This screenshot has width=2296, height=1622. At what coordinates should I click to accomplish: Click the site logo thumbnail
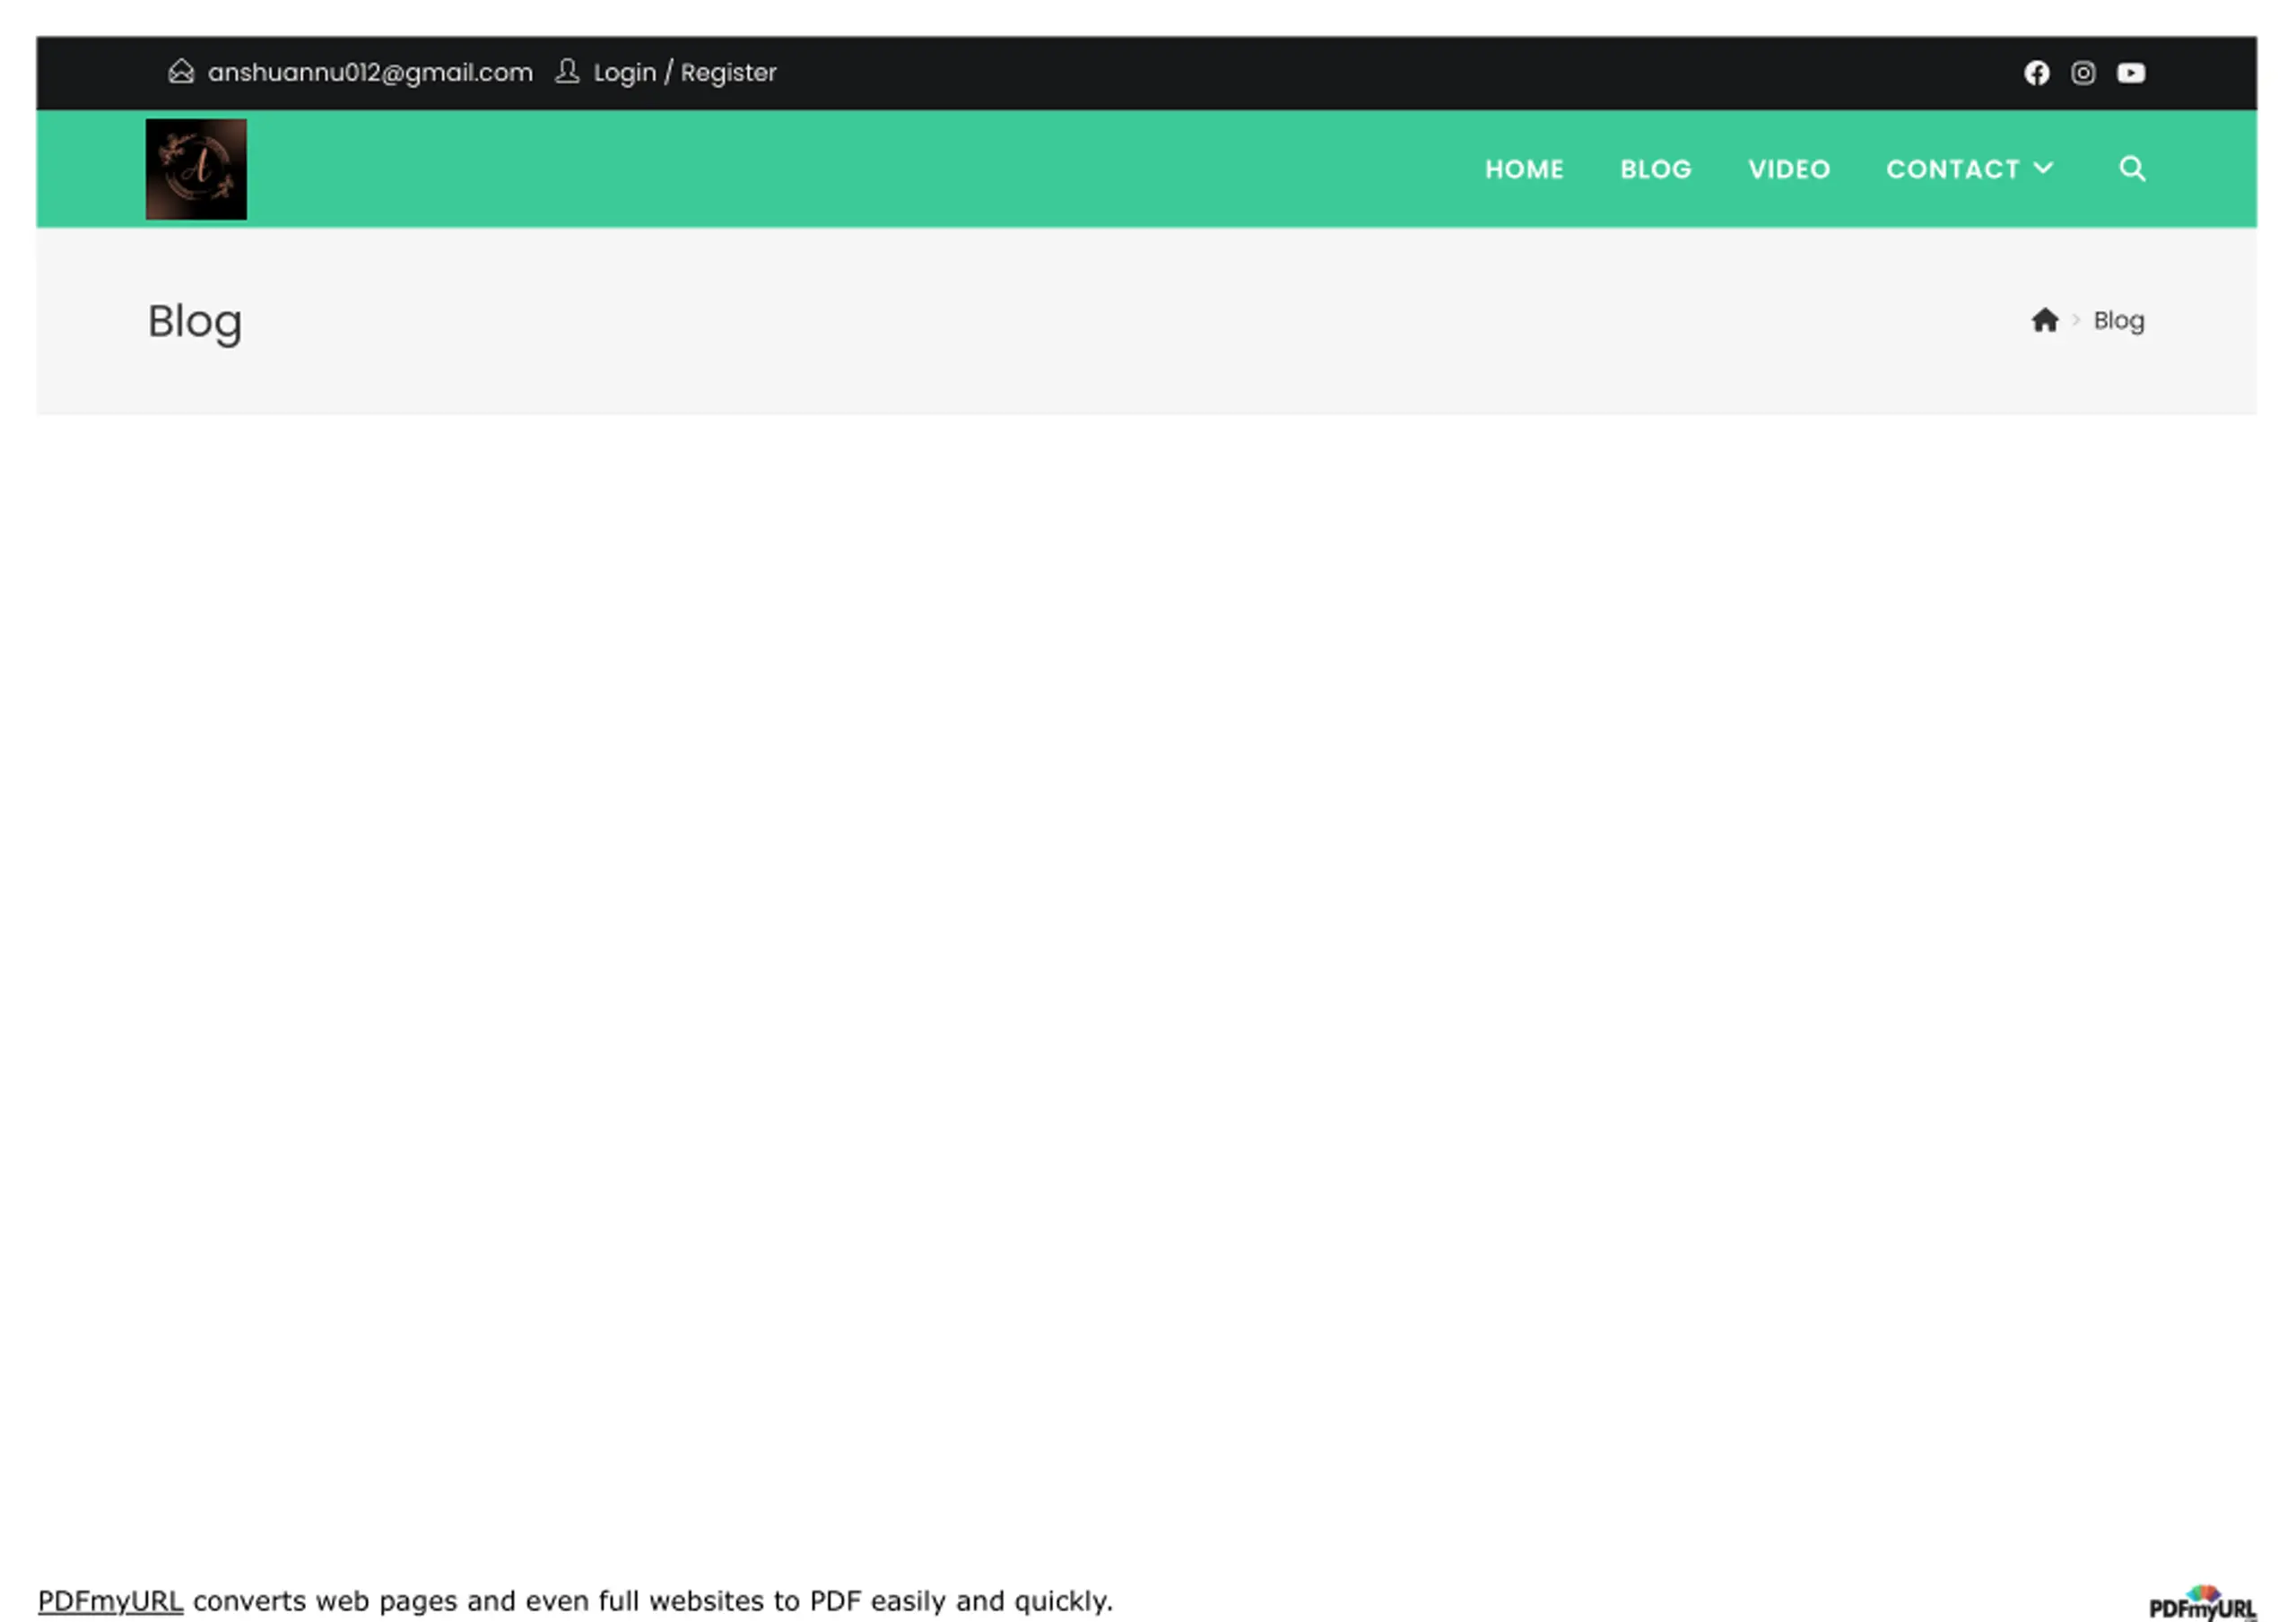tap(196, 169)
